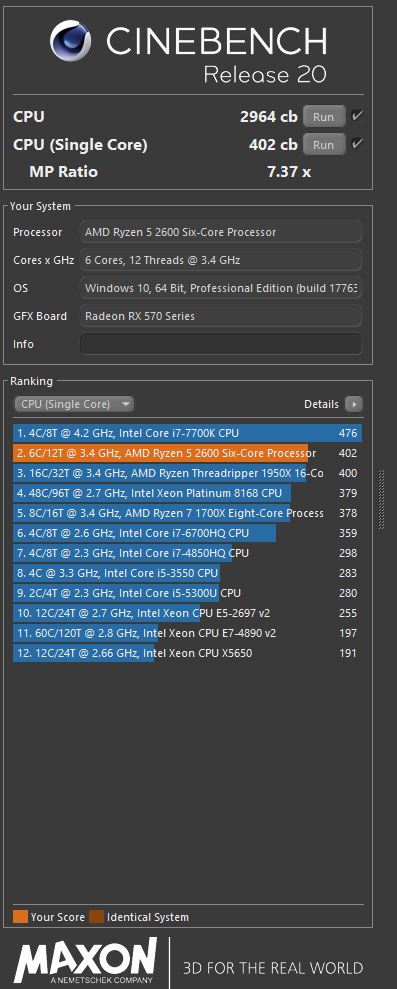This screenshot has width=397, height=989.
Task: Select the AMD Ryzen 5 2600 ranking entry
Action: [187, 453]
